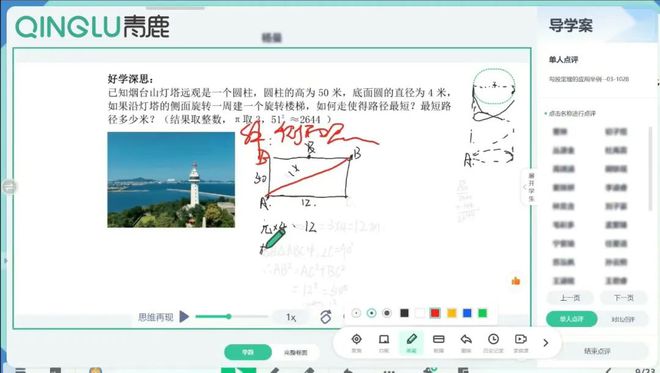Start micro-lesson video recording icon
660x373 pixels.
[521, 342]
